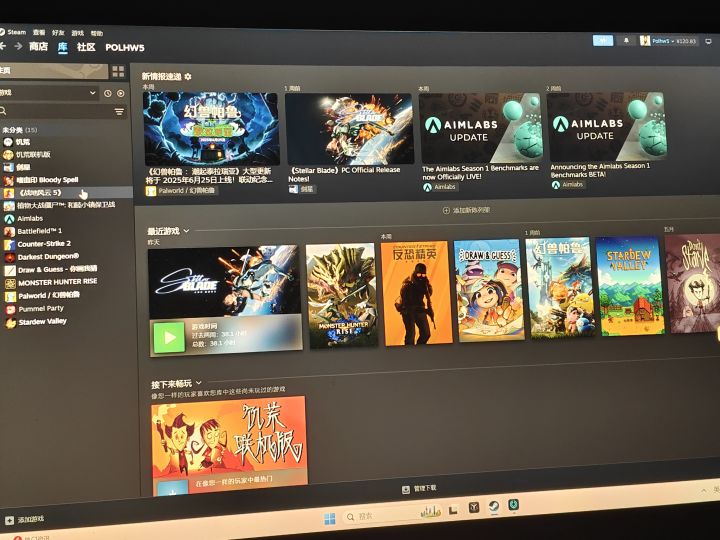Image resolution: width=720 pixels, height=540 pixels.
Task: Click the MONSTER HUNTER RISE list icon
Action: [x=10, y=283]
